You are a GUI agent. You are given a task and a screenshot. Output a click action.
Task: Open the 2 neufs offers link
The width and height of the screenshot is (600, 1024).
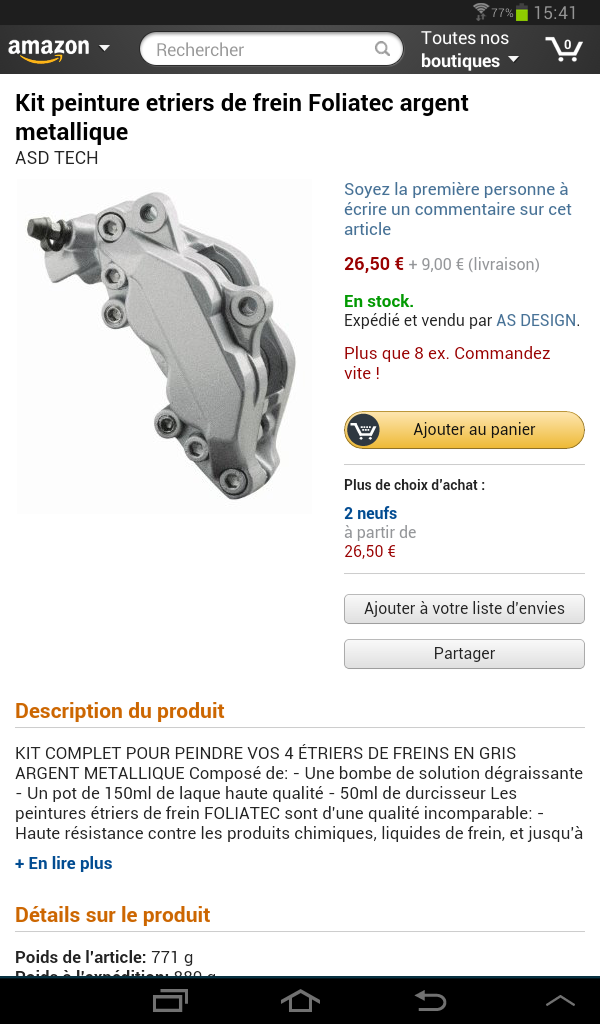pos(370,513)
